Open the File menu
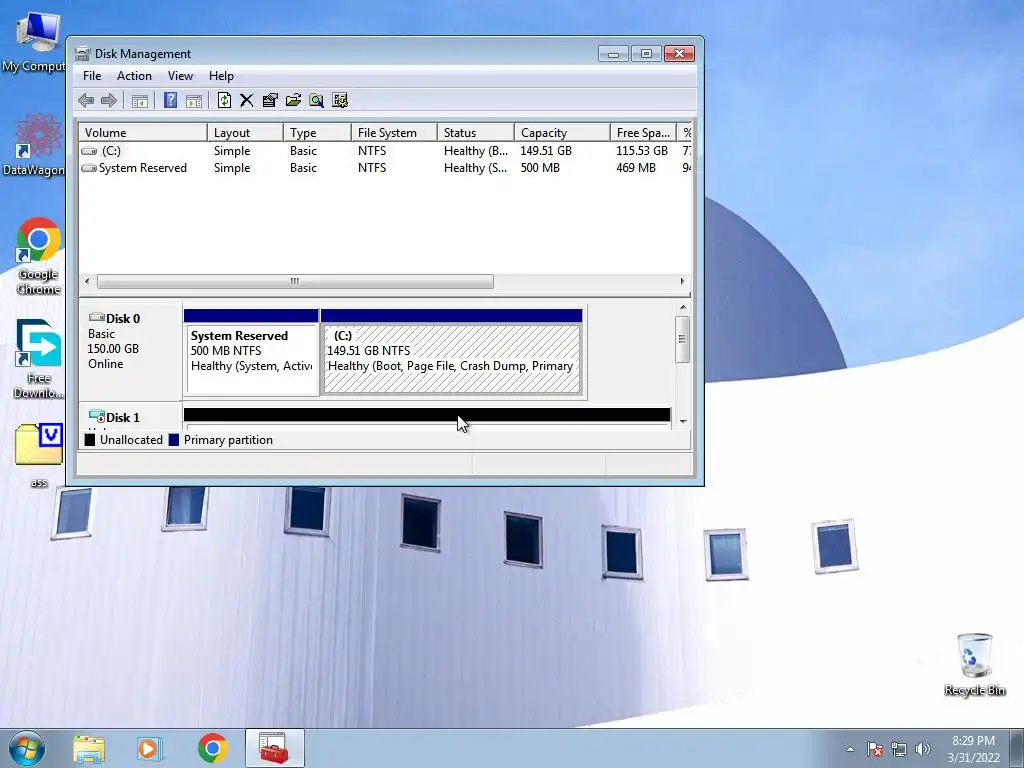The height and width of the screenshot is (768, 1024). 92,76
